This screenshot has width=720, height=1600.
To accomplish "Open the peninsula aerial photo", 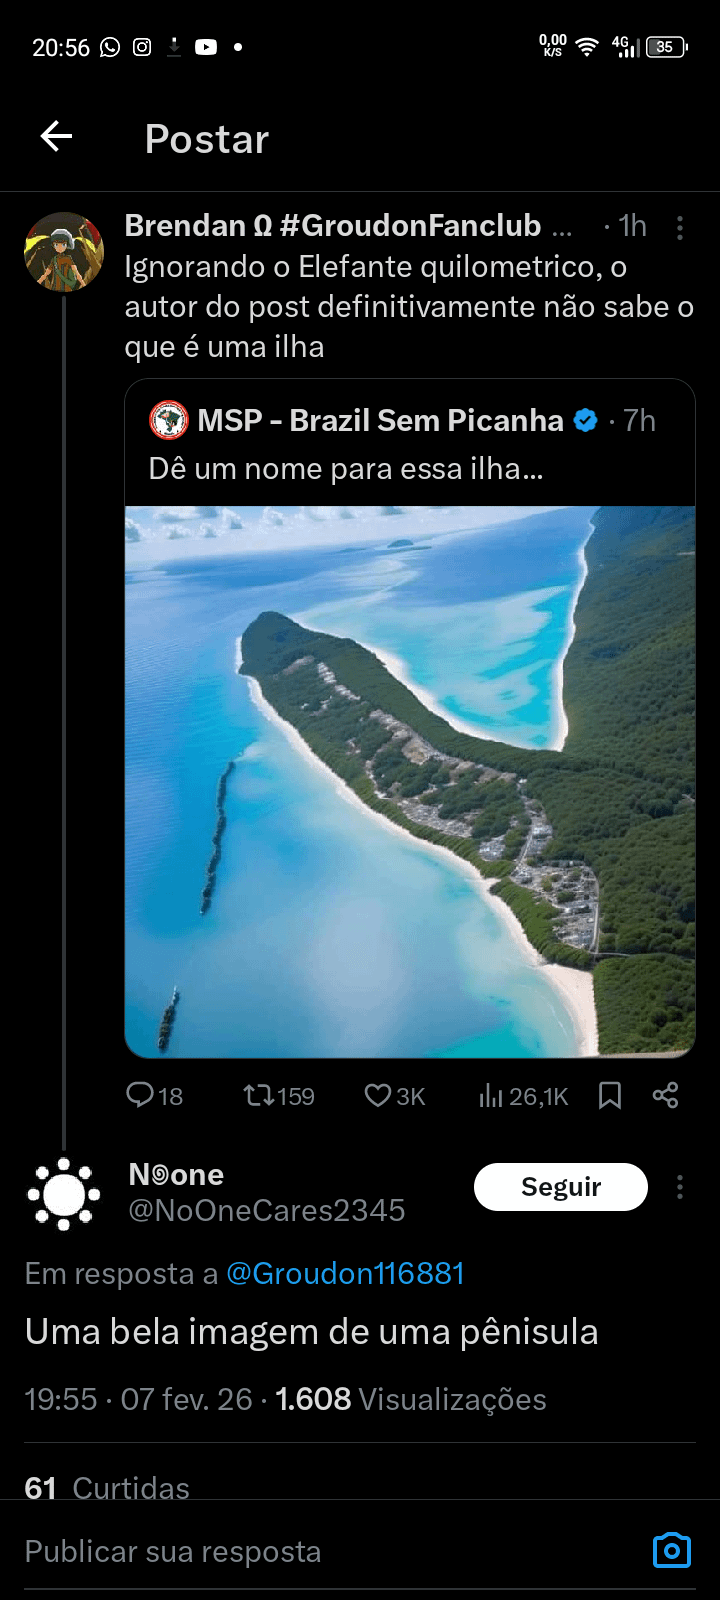I will coord(410,781).
